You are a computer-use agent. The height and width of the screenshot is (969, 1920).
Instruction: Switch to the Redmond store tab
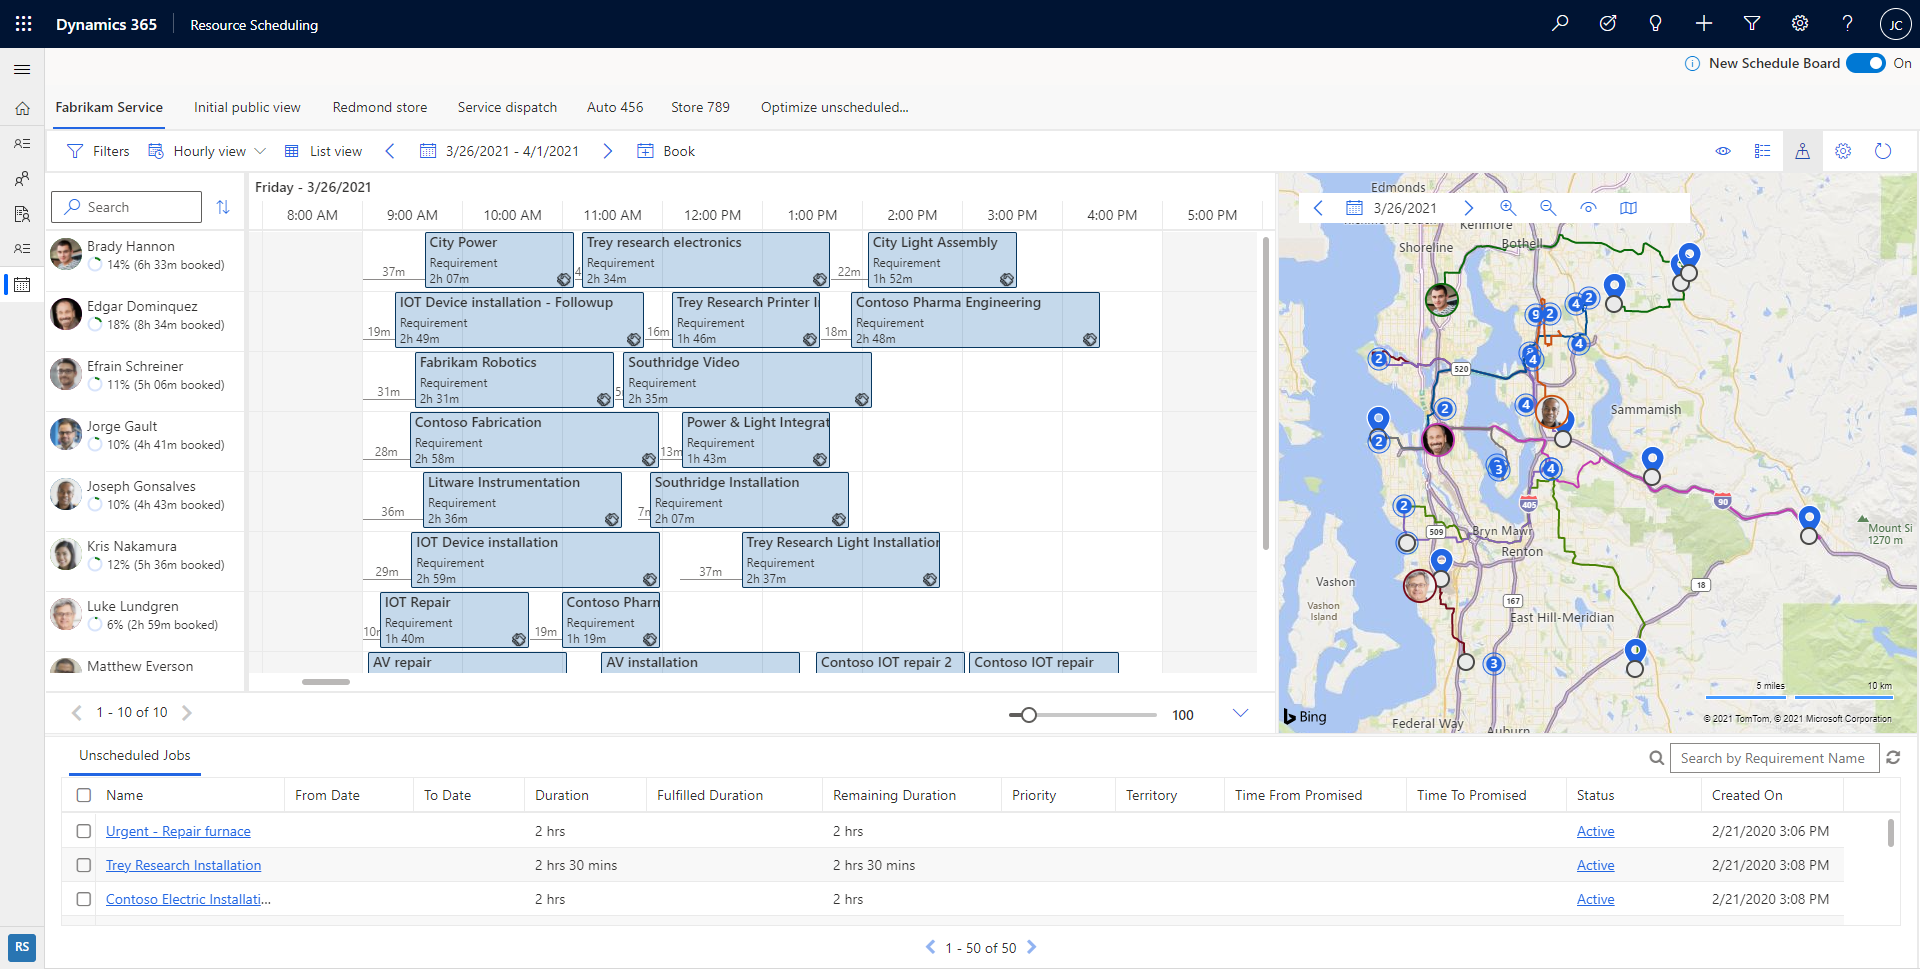(380, 107)
